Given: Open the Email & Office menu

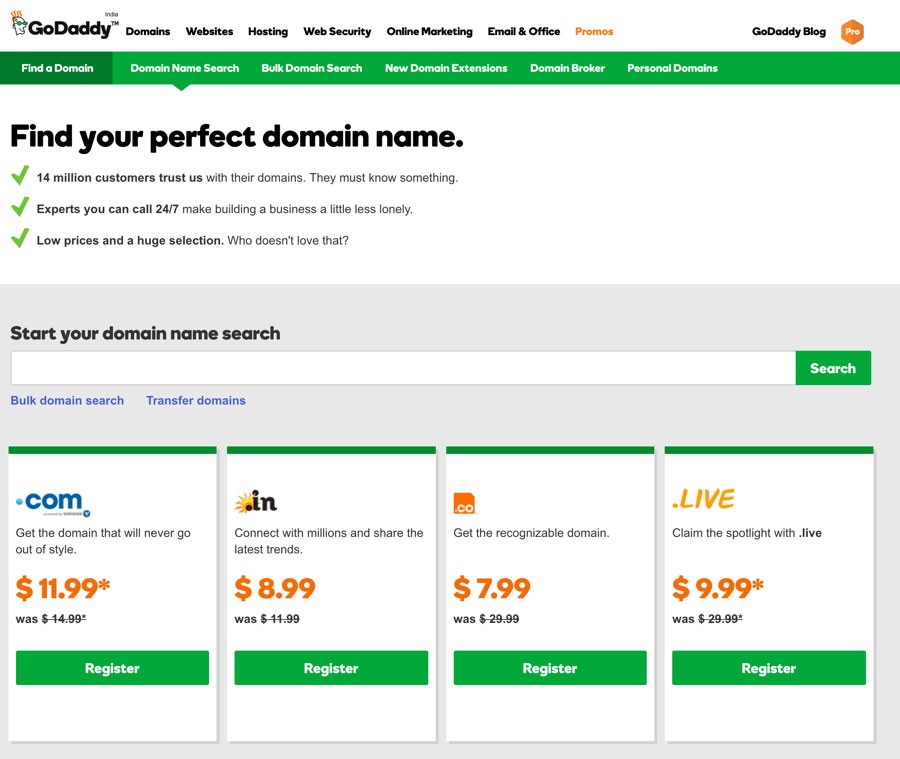Looking at the screenshot, I should point(524,31).
